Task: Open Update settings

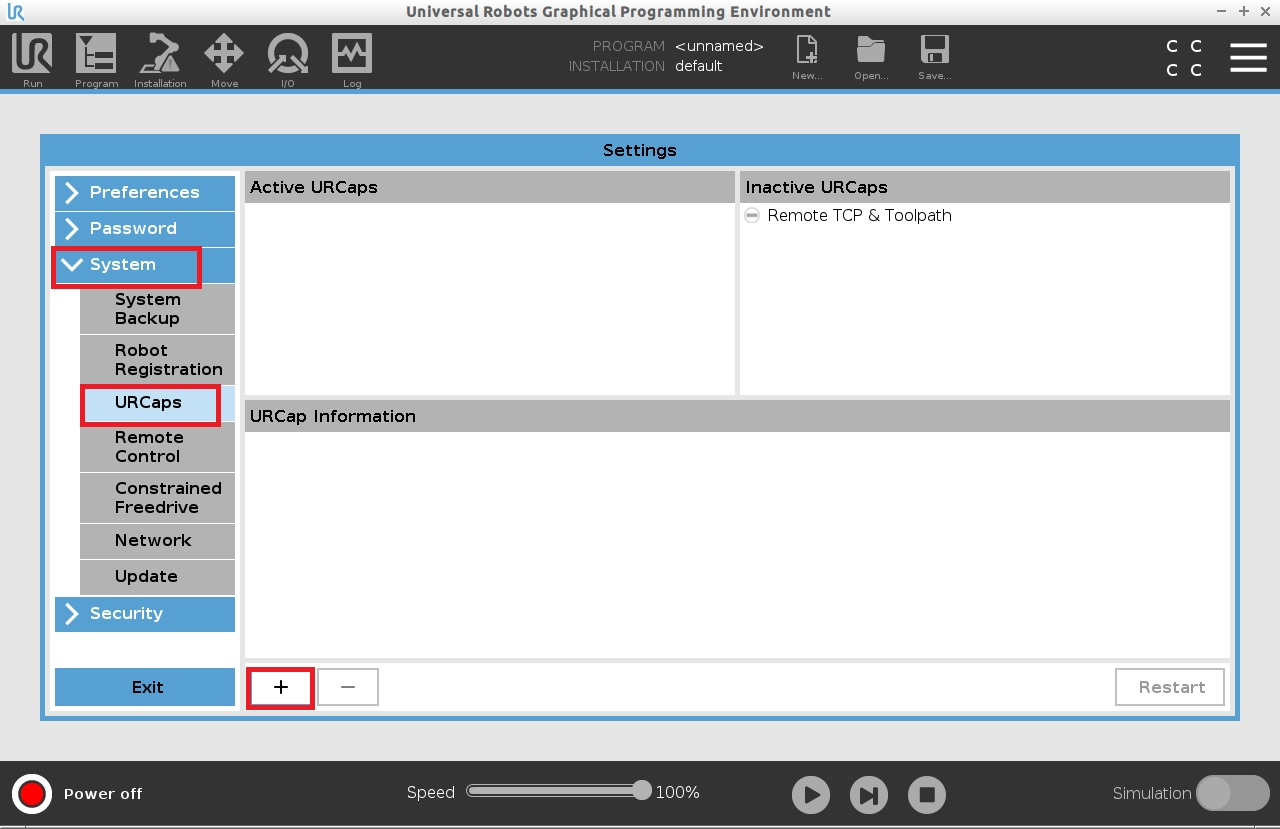Action: click(157, 577)
